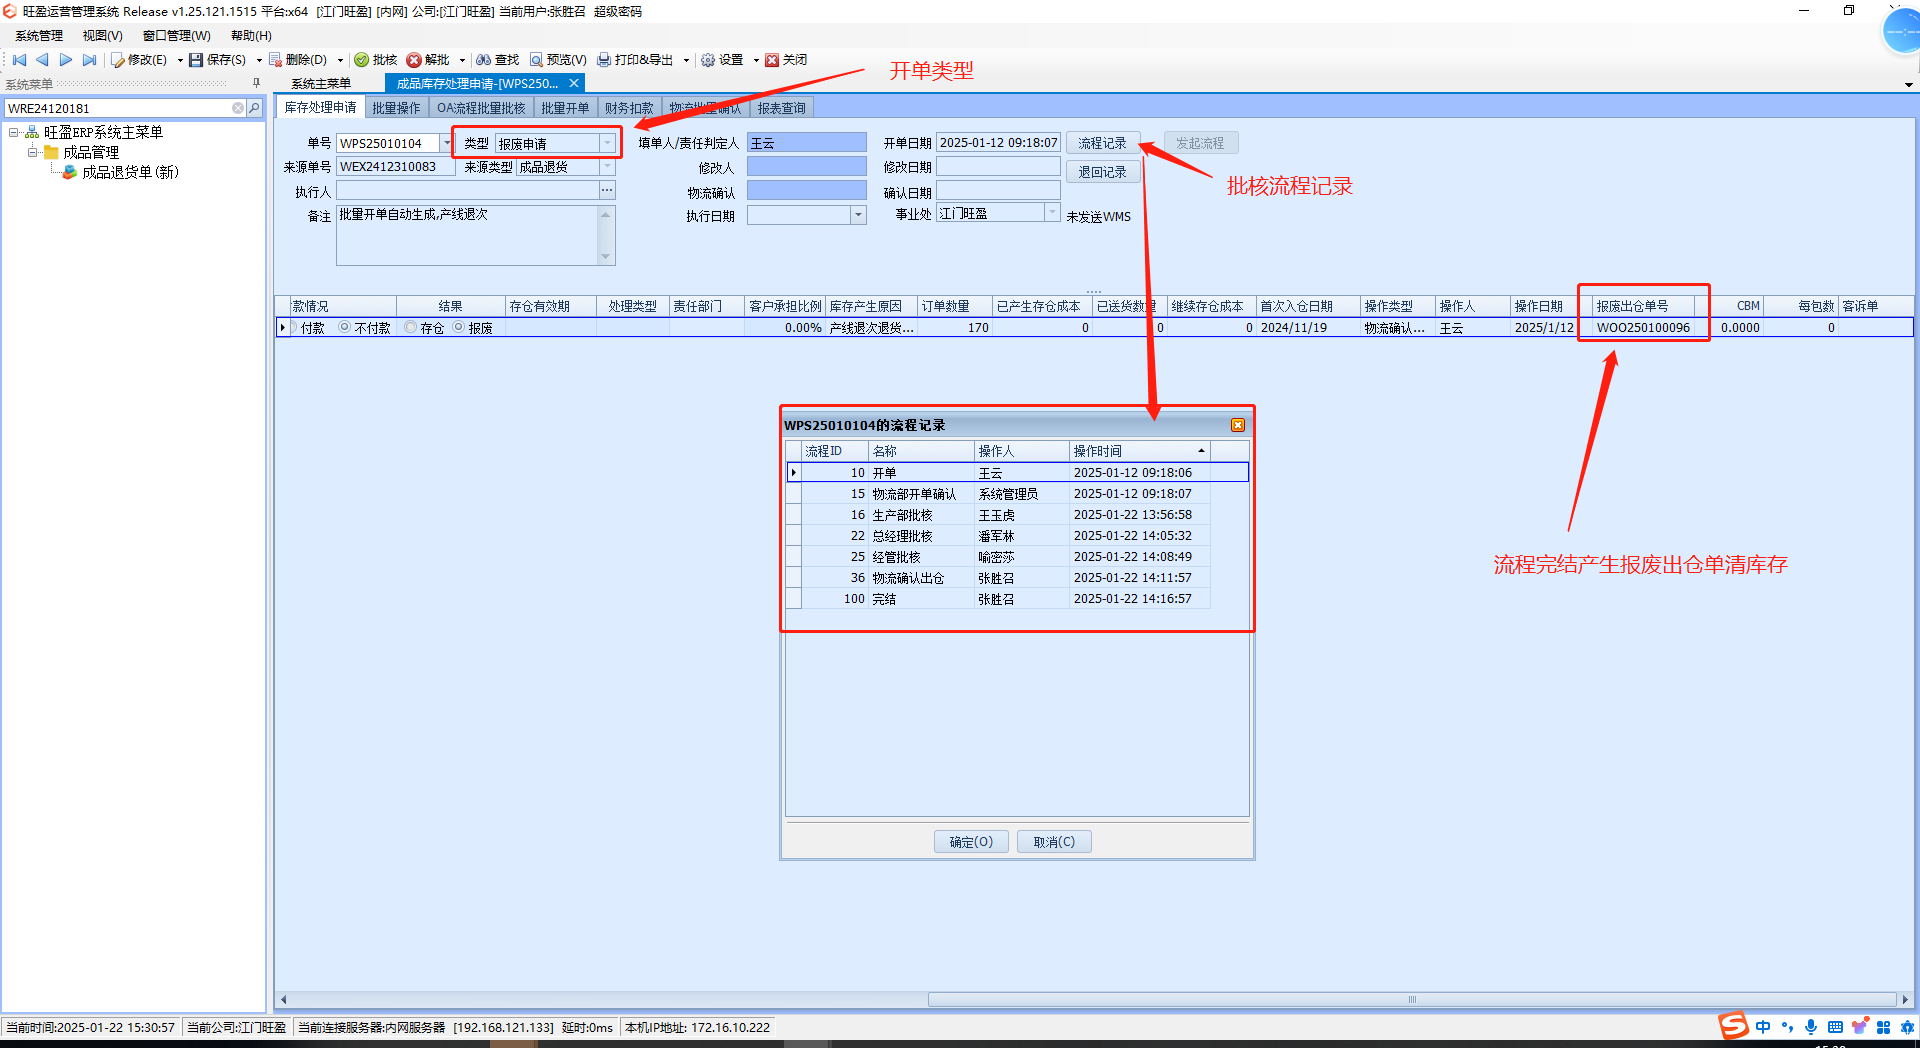Select the 存仓 radio option

411,327
